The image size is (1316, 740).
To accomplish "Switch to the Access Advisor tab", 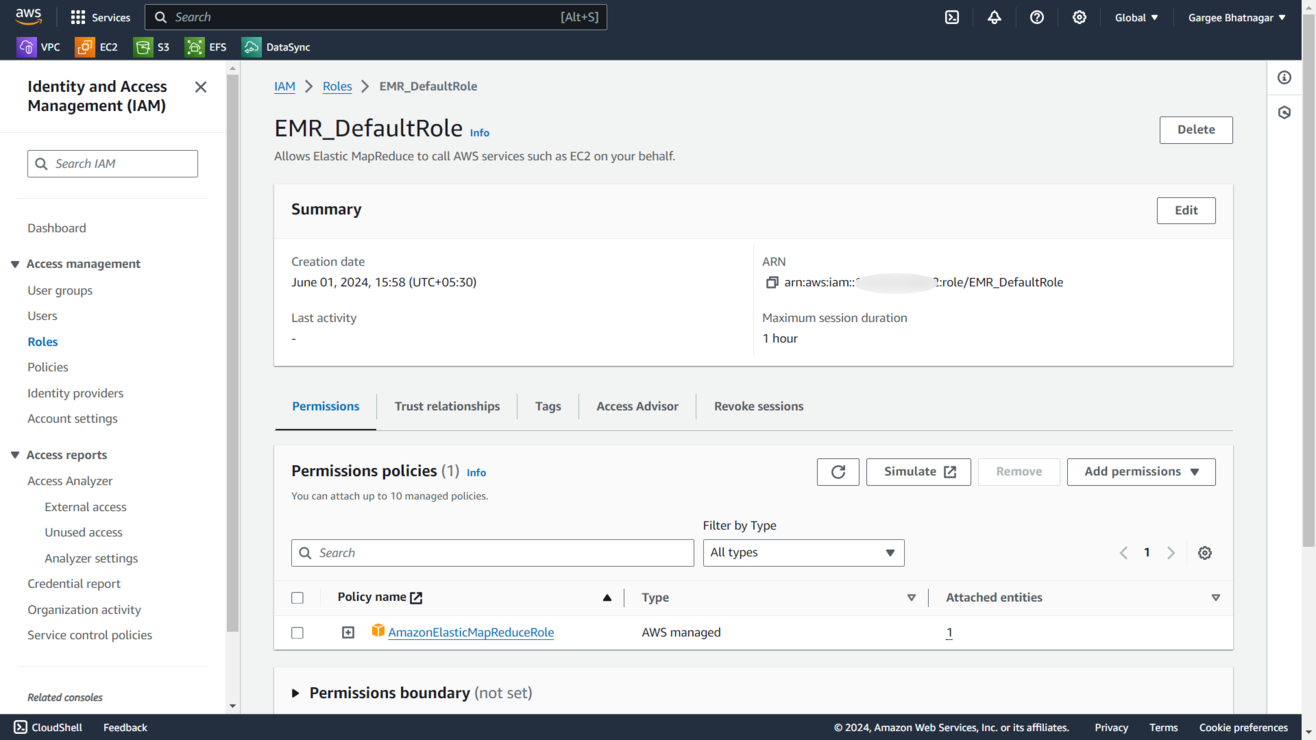I will click(x=637, y=406).
